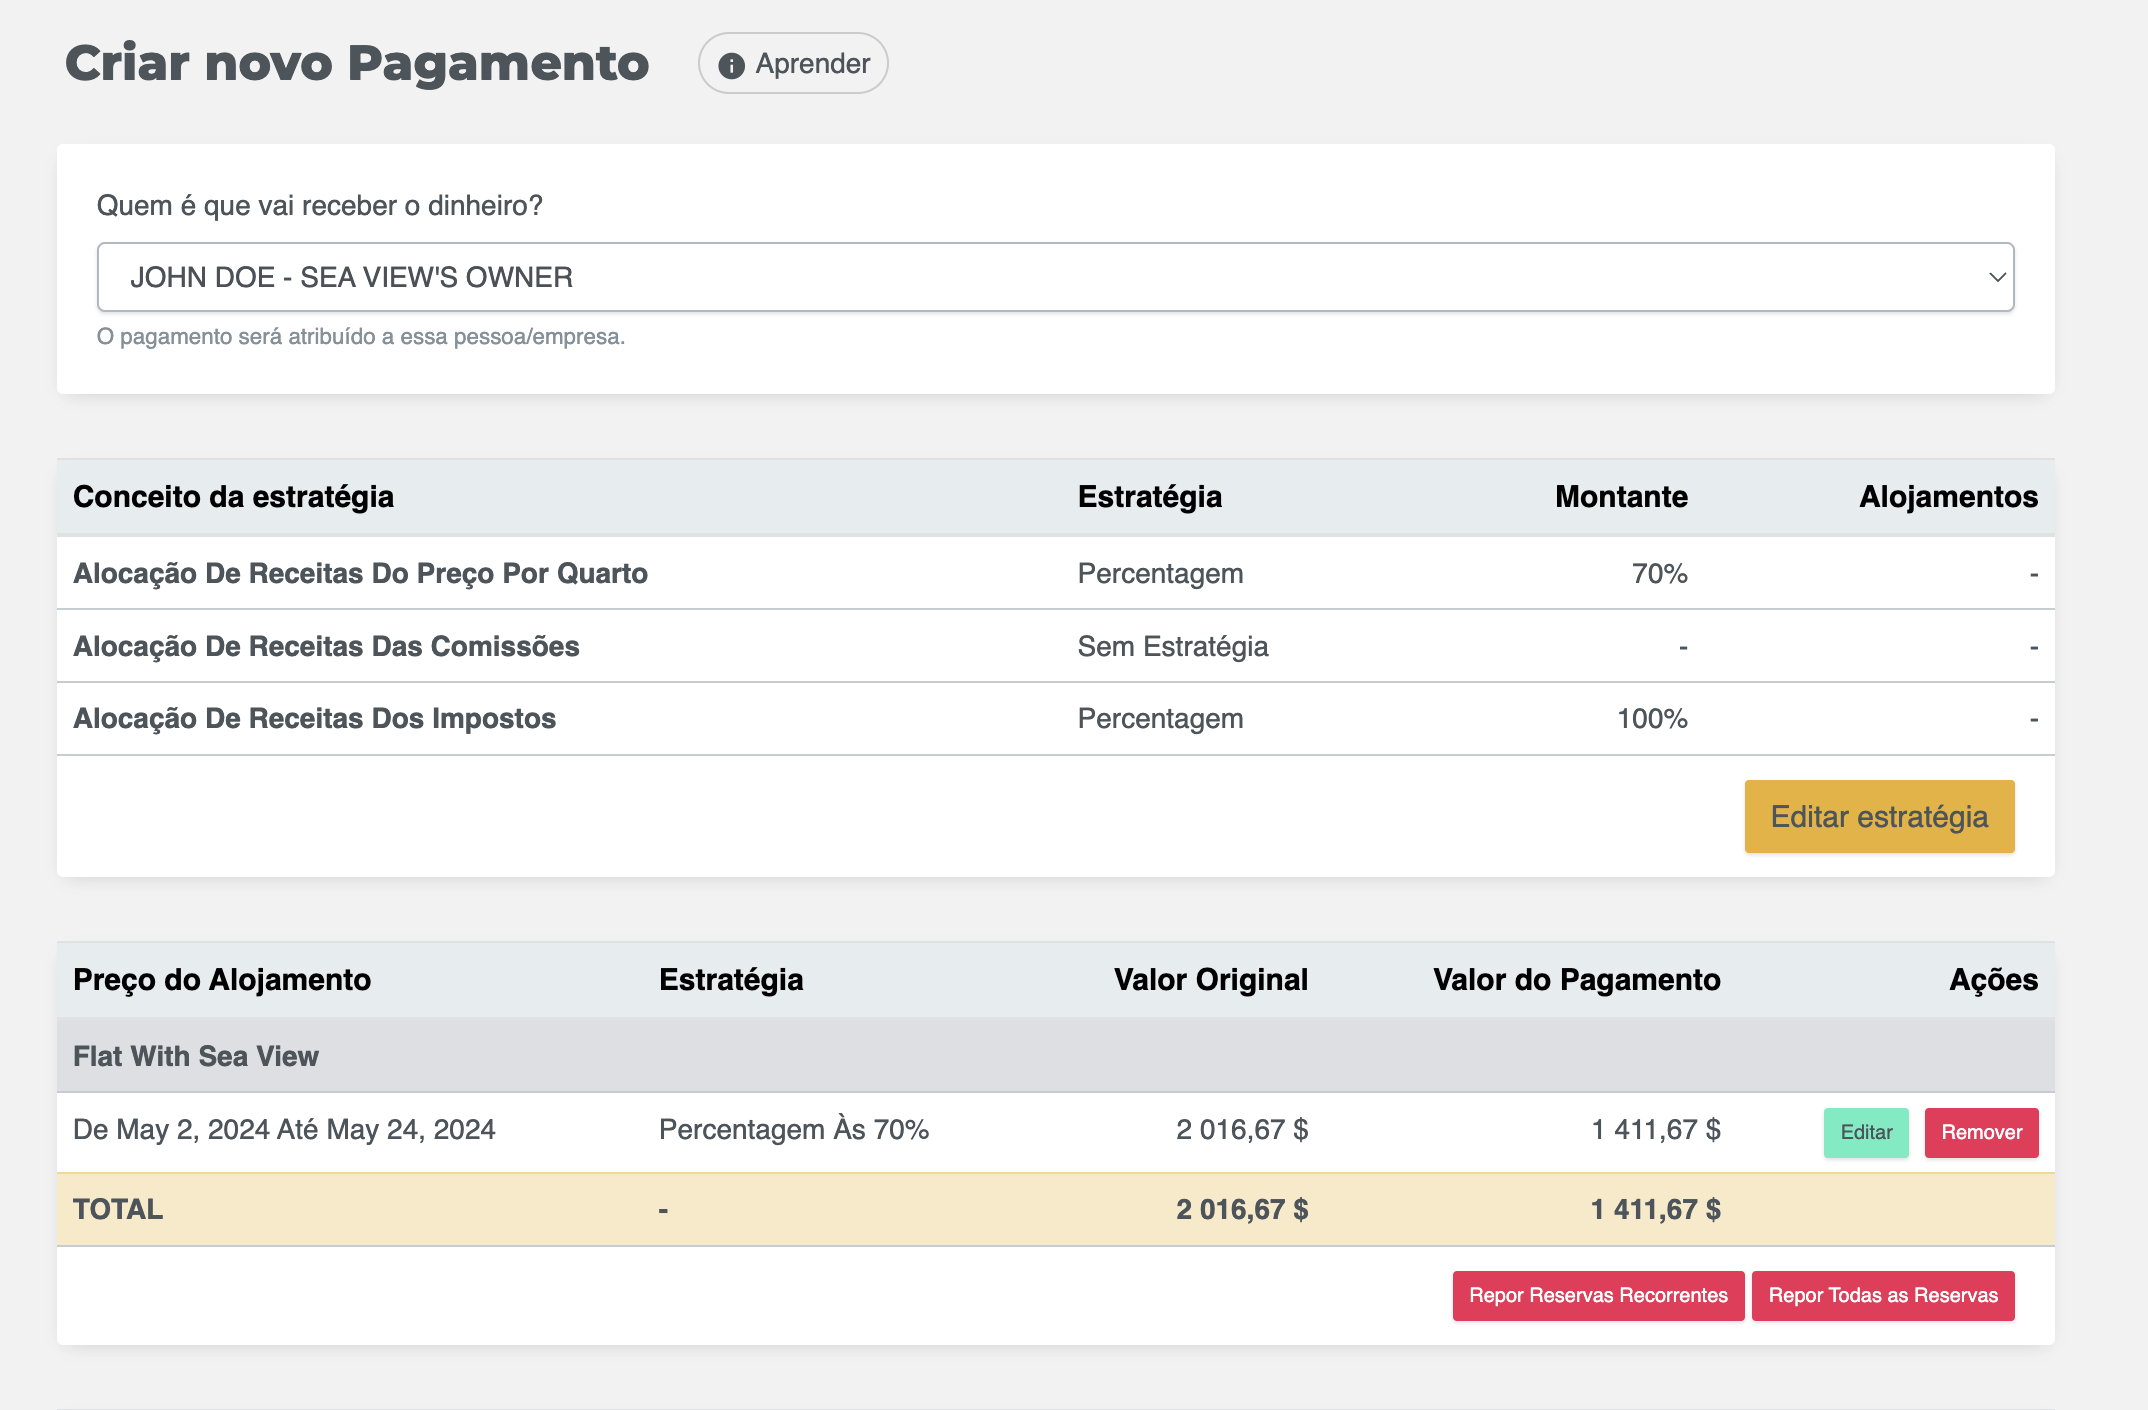Click the Valor Original column header
The width and height of the screenshot is (2148, 1410).
[1210, 980]
